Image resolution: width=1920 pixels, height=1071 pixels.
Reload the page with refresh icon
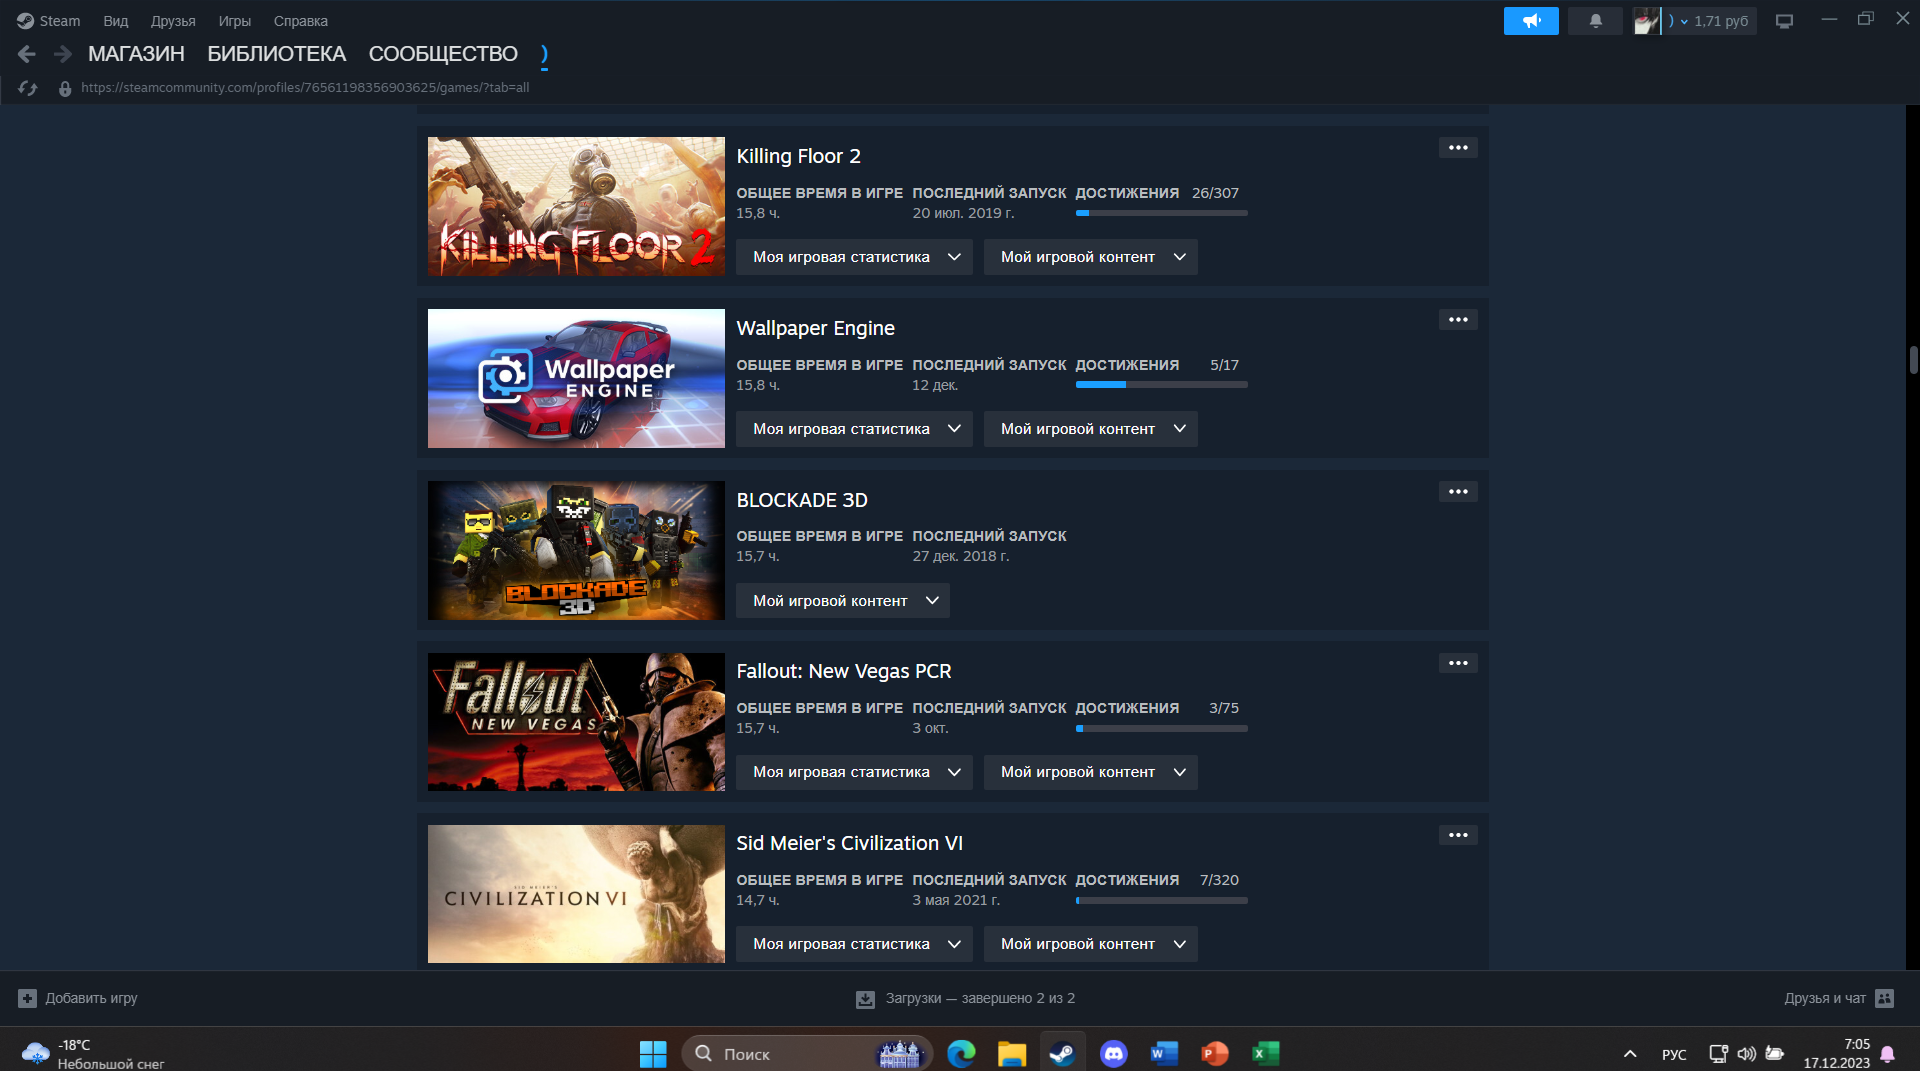(x=28, y=88)
